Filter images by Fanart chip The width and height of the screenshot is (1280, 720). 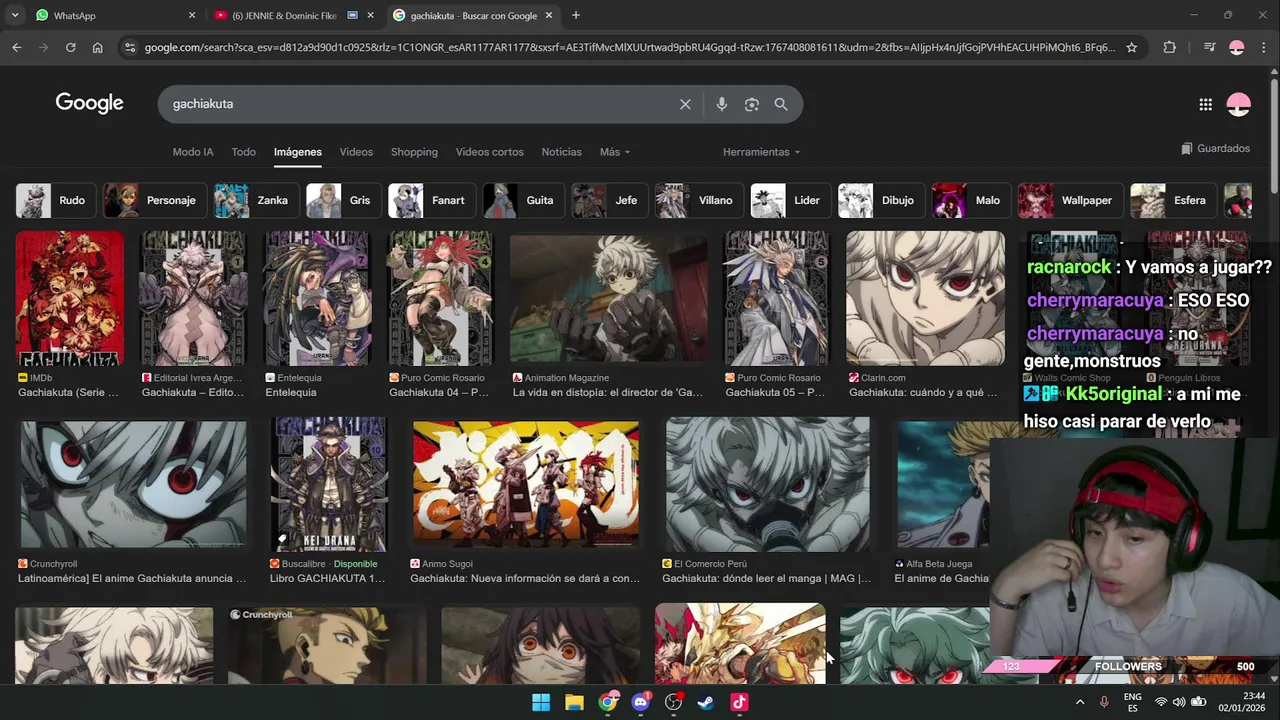tap(431, 200)
